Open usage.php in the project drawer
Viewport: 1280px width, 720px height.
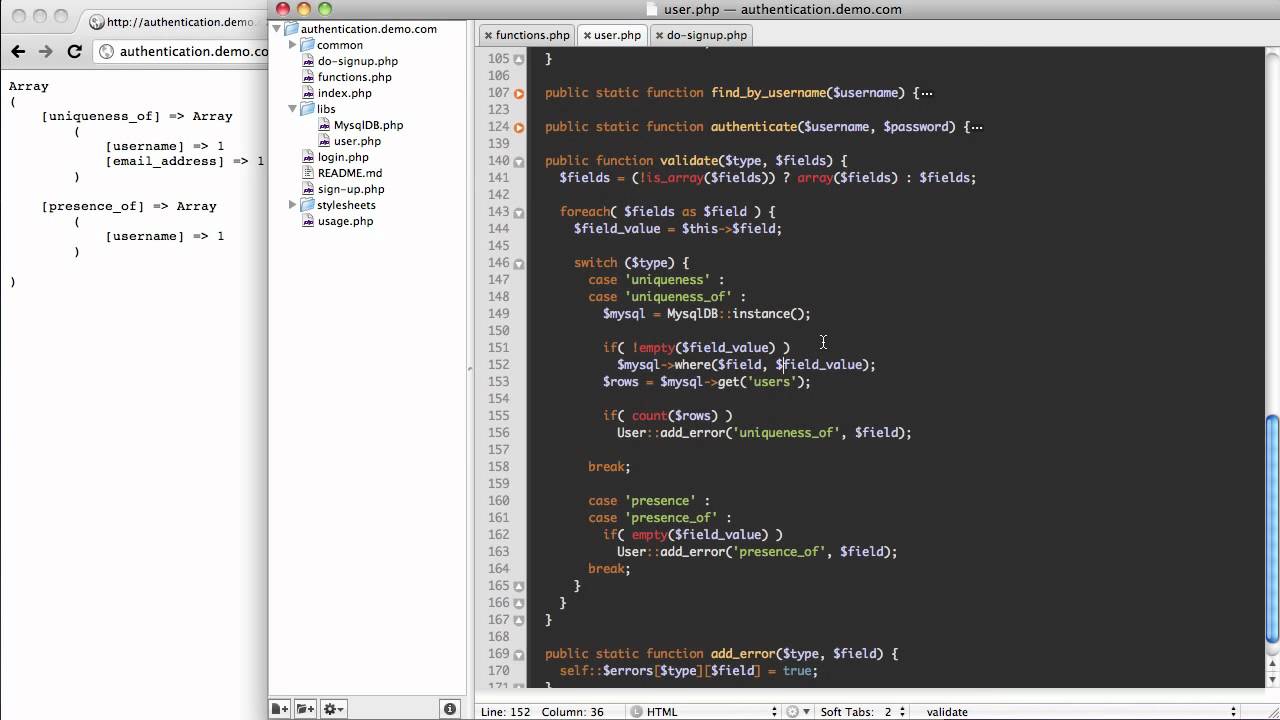click(346, 221)
